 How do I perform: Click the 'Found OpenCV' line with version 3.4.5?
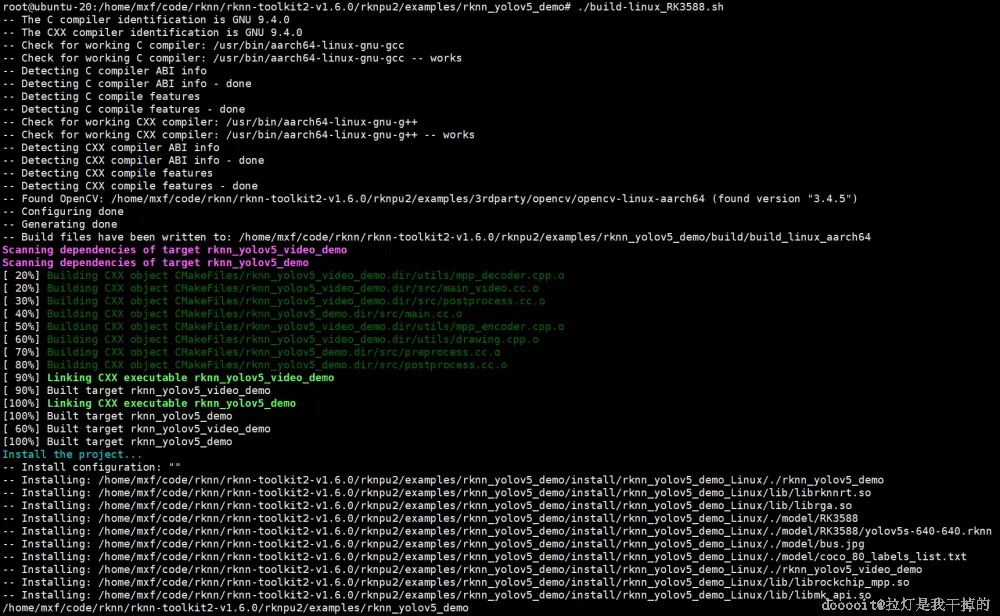pyautogui.click(x=430, y=198)
